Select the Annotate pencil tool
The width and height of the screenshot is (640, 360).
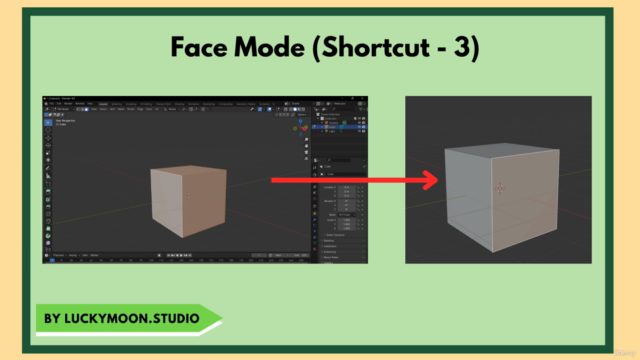(x=48, y=168)
